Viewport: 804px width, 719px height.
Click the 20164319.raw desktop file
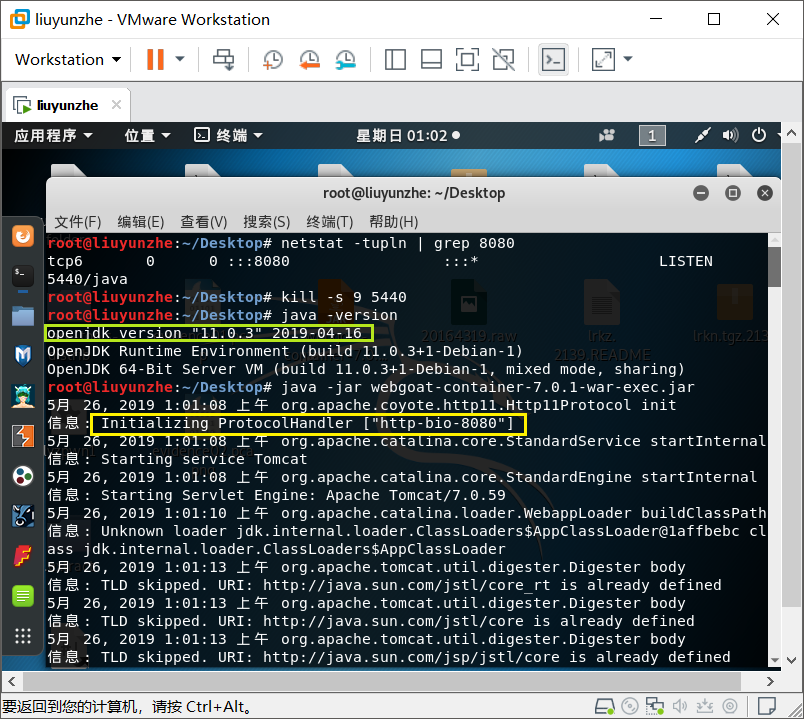click(469, 312)
